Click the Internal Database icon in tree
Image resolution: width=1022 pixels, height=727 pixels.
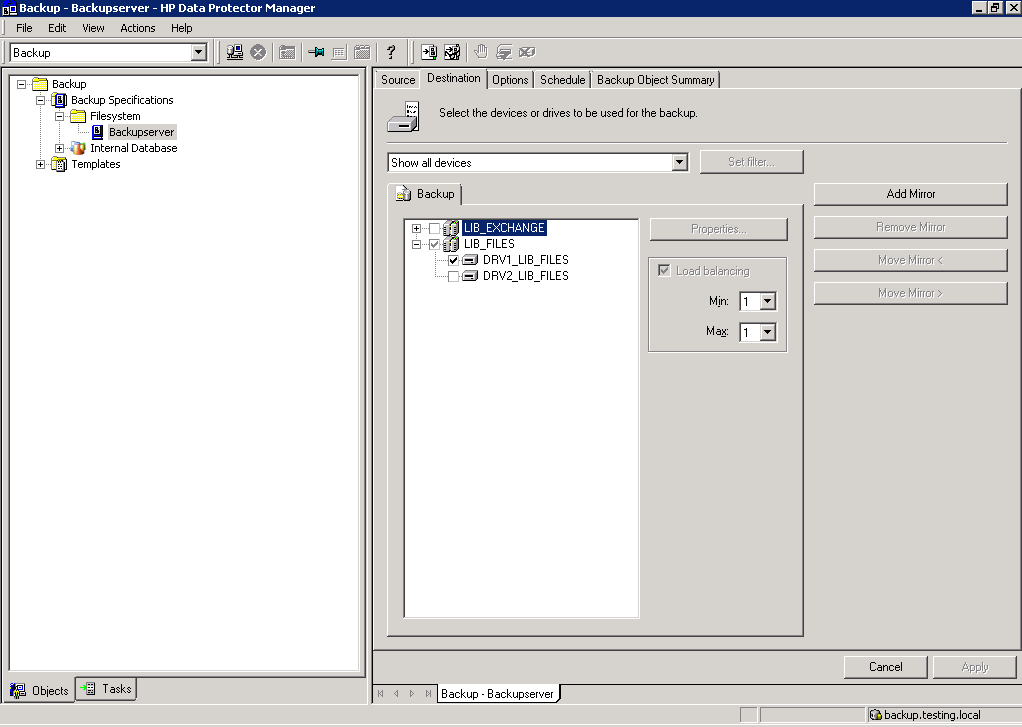coord(78,148)
